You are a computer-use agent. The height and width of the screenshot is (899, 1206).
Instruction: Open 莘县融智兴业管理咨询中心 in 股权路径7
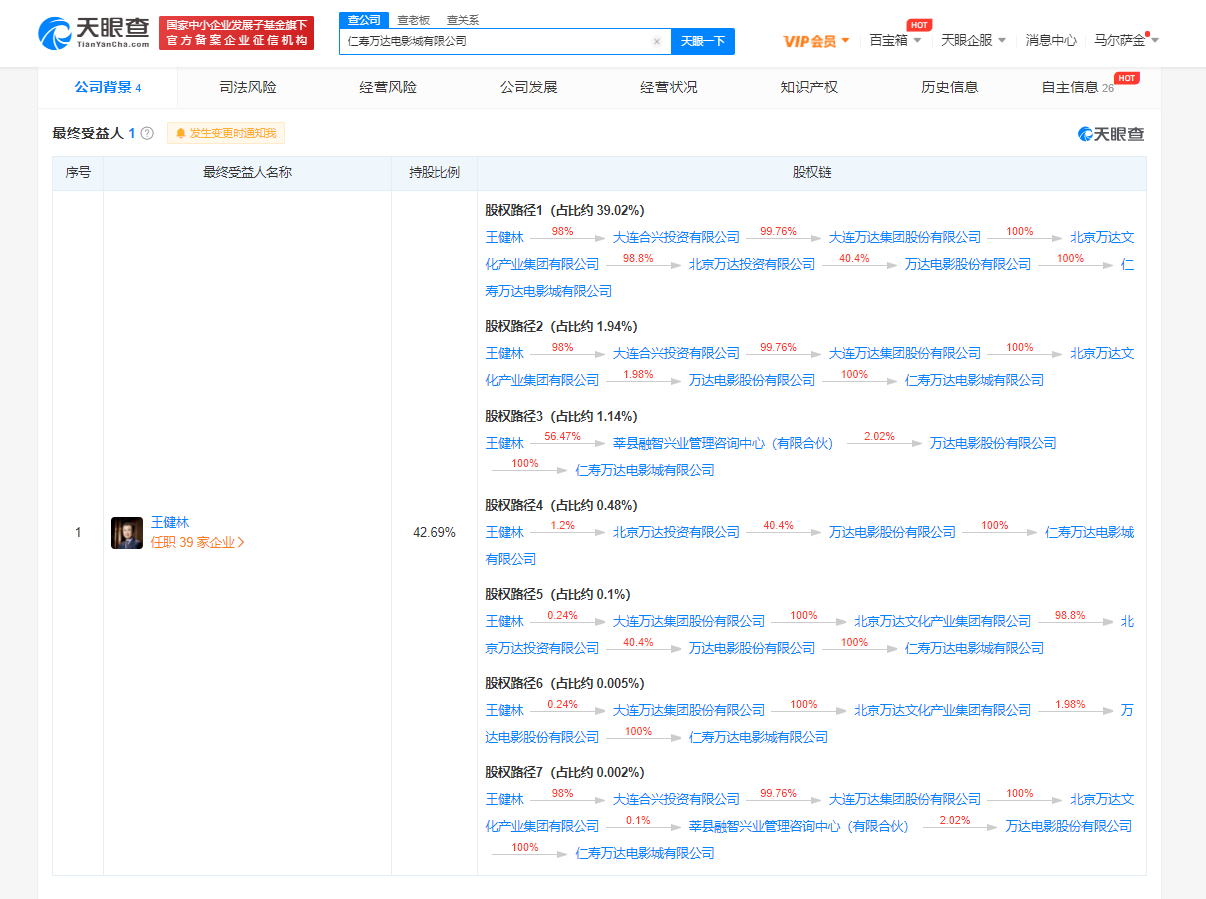800,827
